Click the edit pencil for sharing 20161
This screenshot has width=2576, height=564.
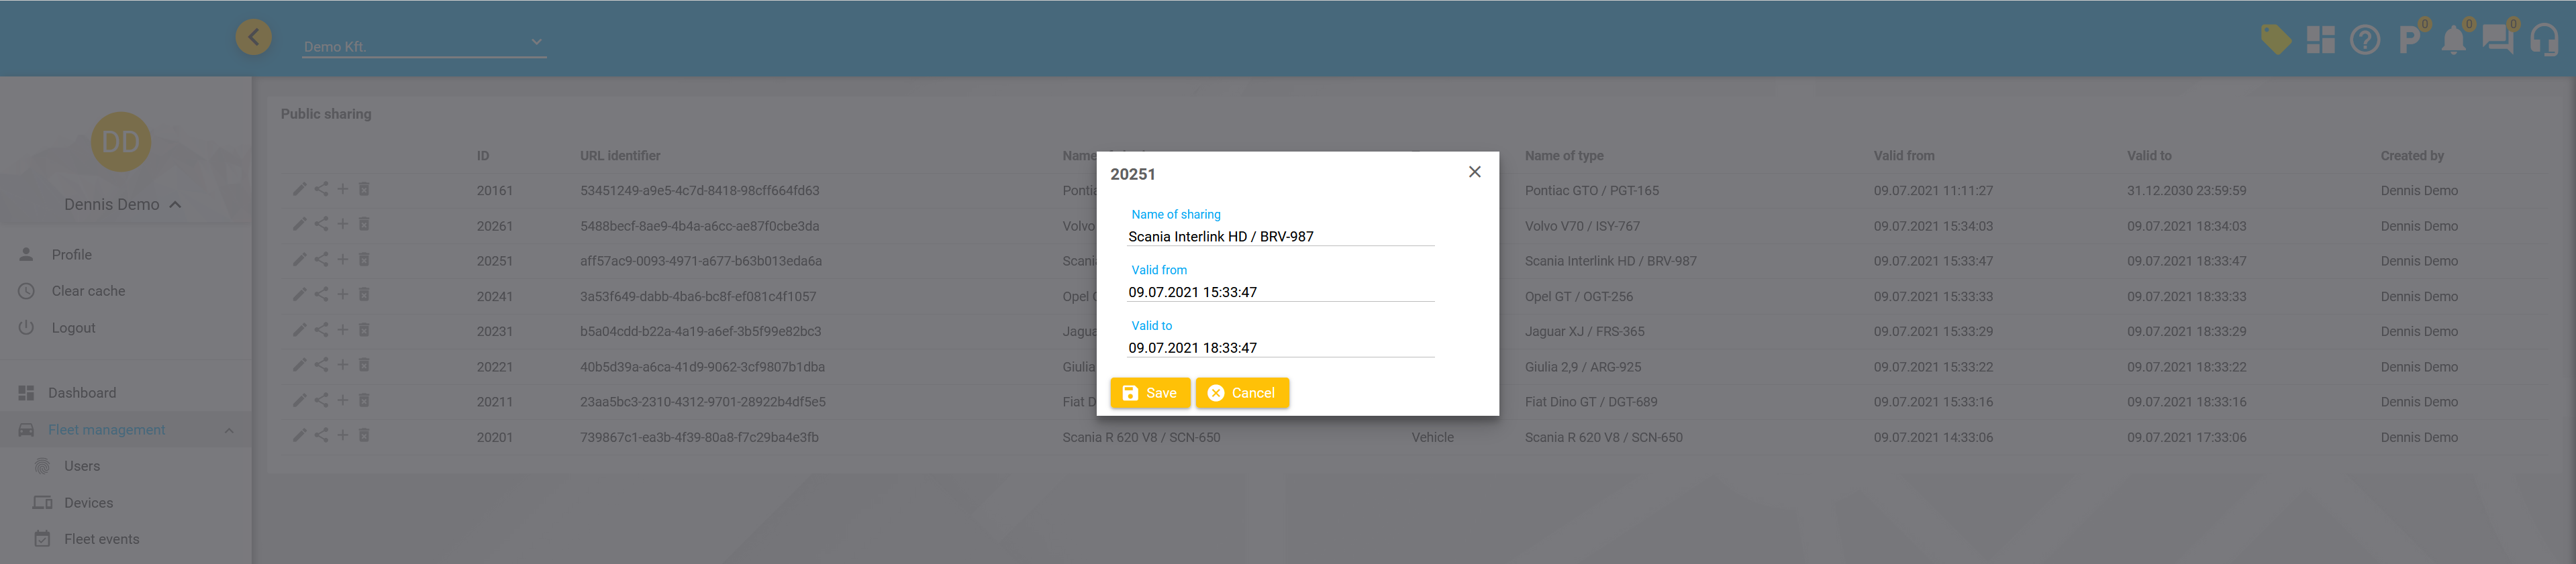coord(299,189)
